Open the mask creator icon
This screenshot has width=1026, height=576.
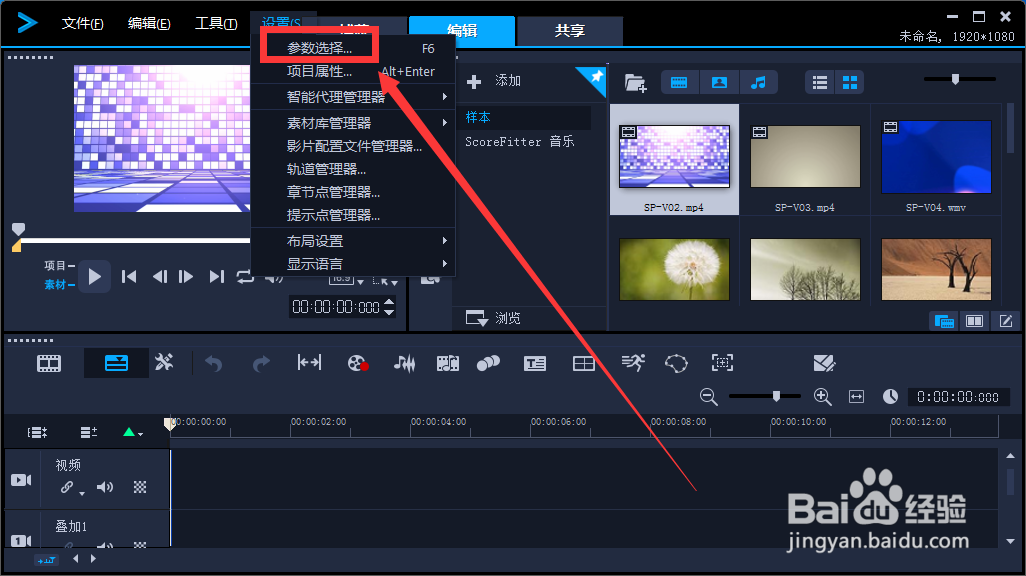click(676, 363)
